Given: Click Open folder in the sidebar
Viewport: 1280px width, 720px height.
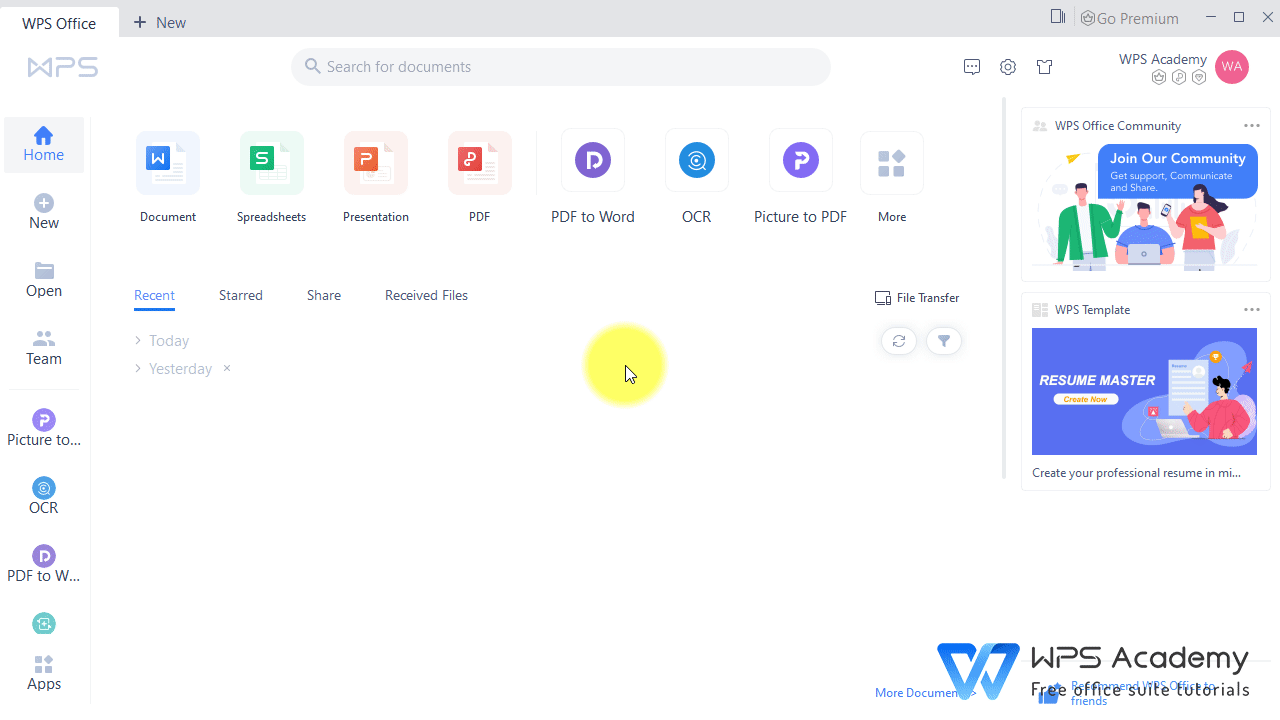Looking at the screenshot, I should coord(44,280).
